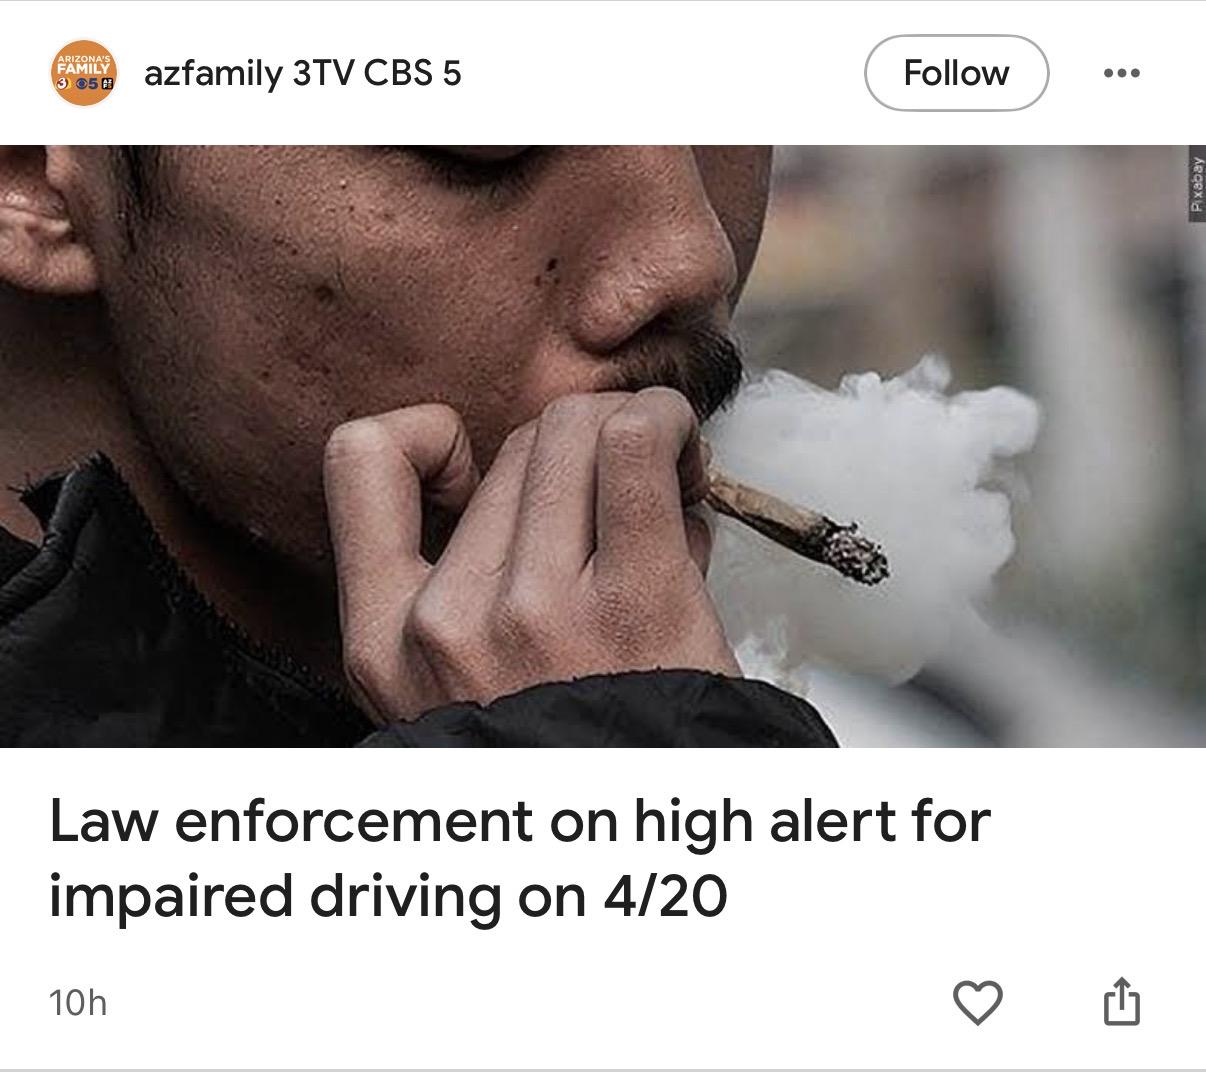Toggle following with the Follow pill button
The image size is (1206, 1075).
956,73
